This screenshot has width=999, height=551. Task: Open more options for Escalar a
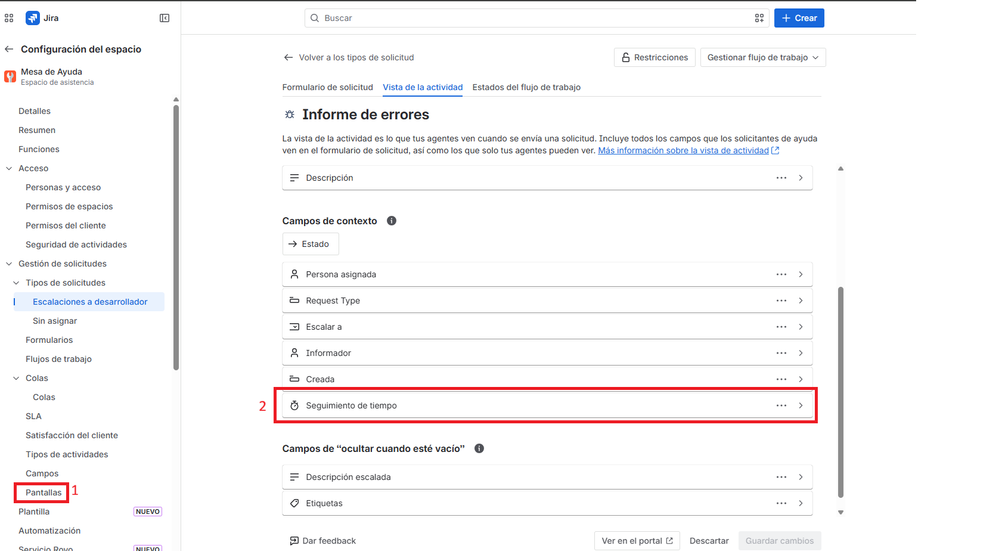(781, 327)
